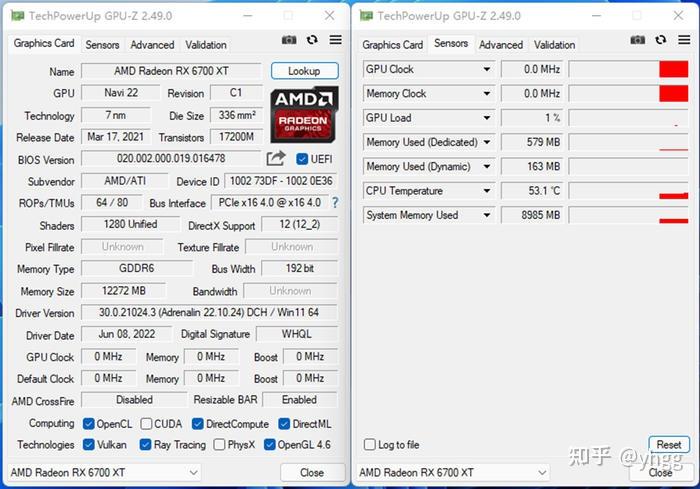This screenshot has height=489, width=700.
Task: Click Bus Interface question mark icon
Action: 335,203
